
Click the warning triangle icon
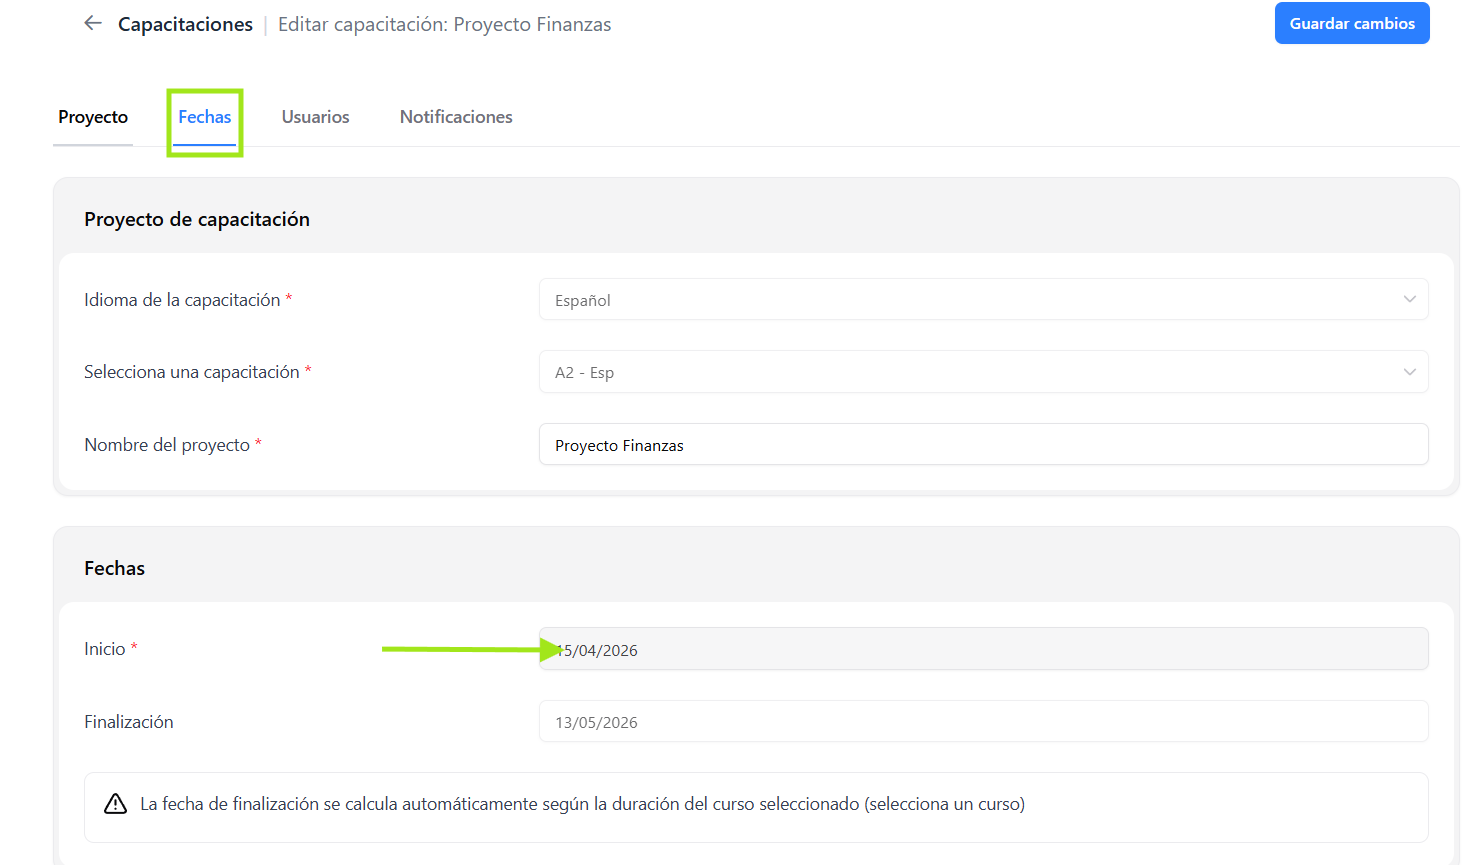pos(116,804)
